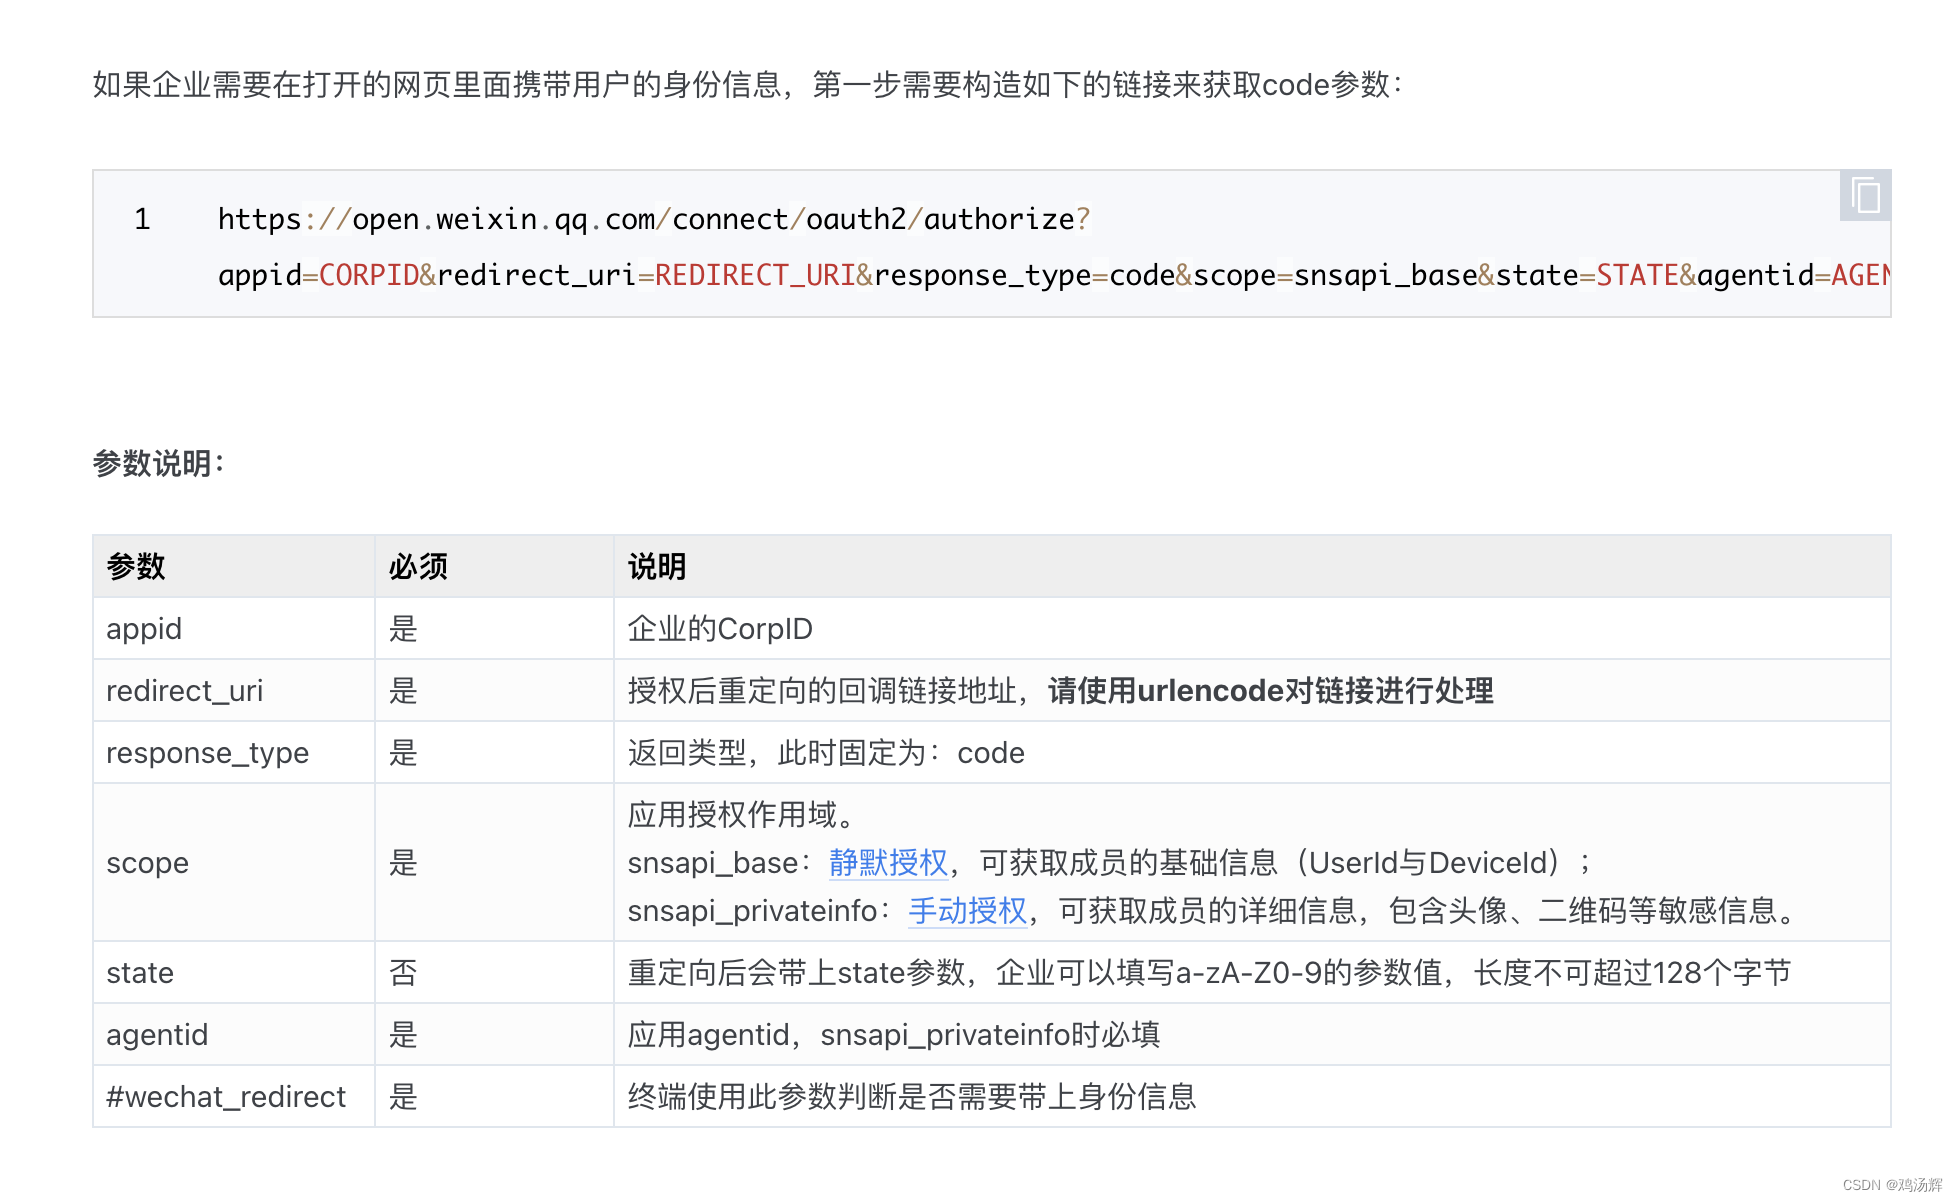The width and height of the screenshot is (1958, 1202).
Task: Click the 否 value in state row
Action: click(402, 973)
